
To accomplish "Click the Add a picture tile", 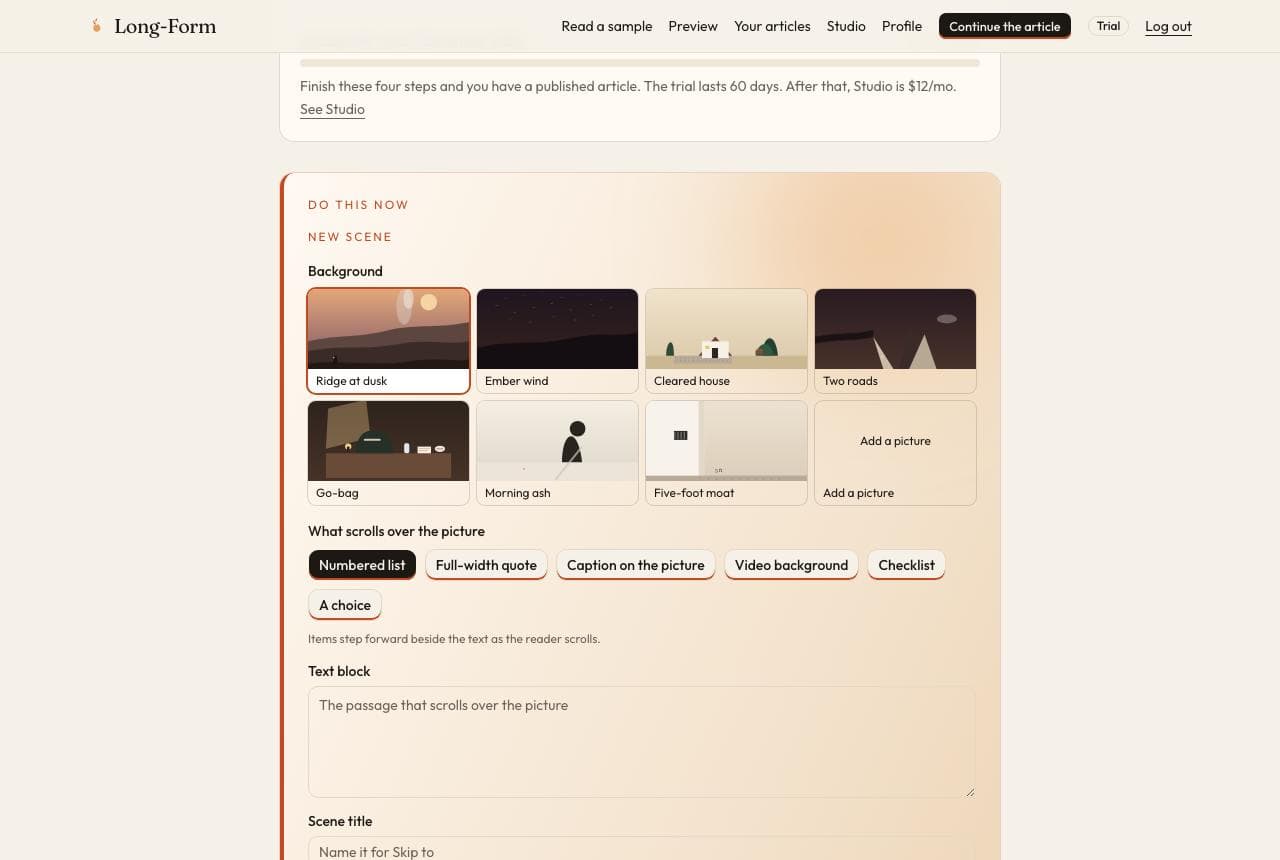I will (895, 453).
